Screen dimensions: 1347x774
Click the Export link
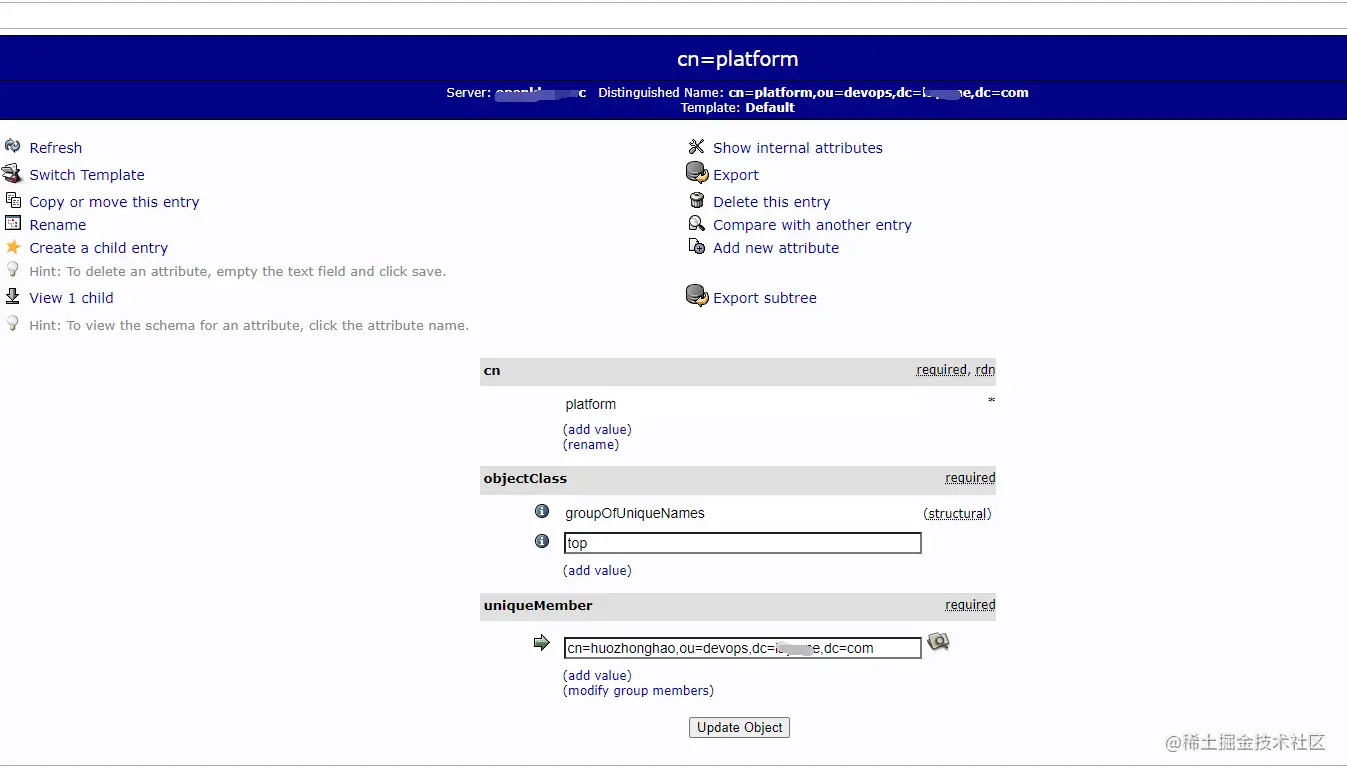[736, 175]
